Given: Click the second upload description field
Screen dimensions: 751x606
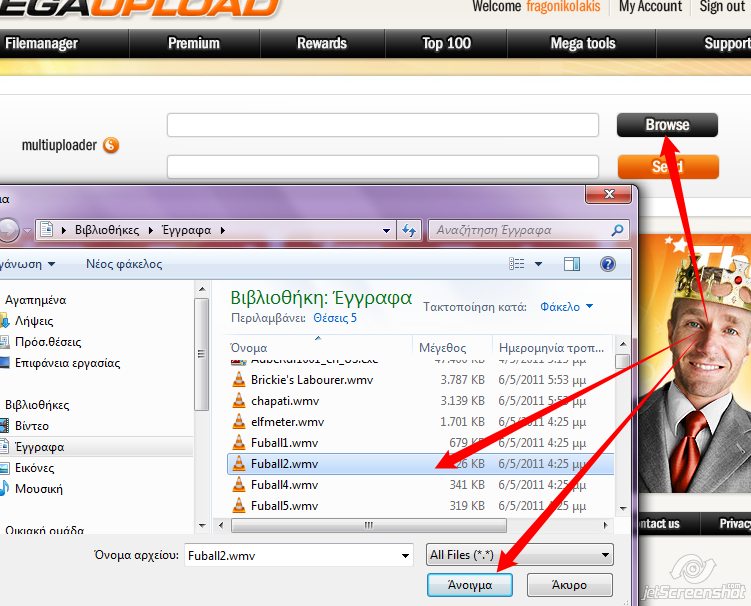Looking at the screenshot, I should point(383,167).
